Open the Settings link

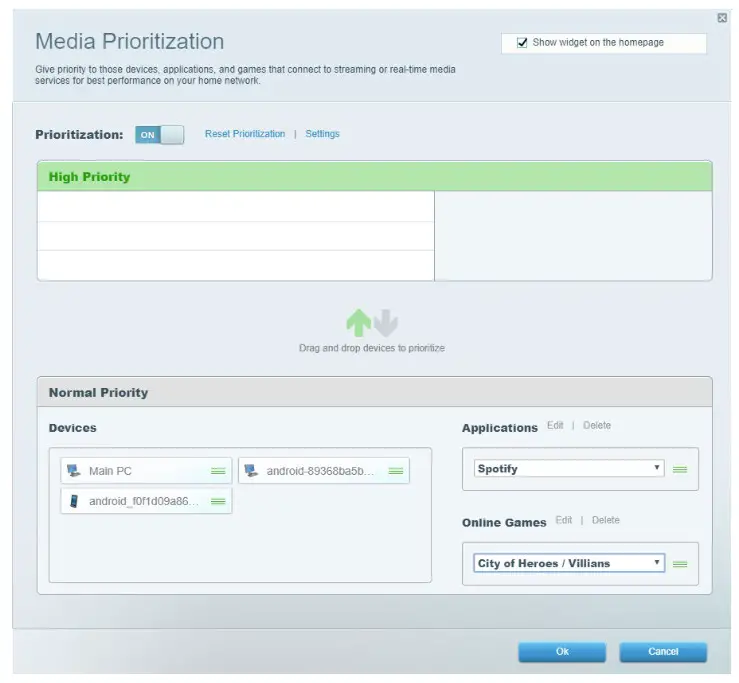[x=322, y=134]
